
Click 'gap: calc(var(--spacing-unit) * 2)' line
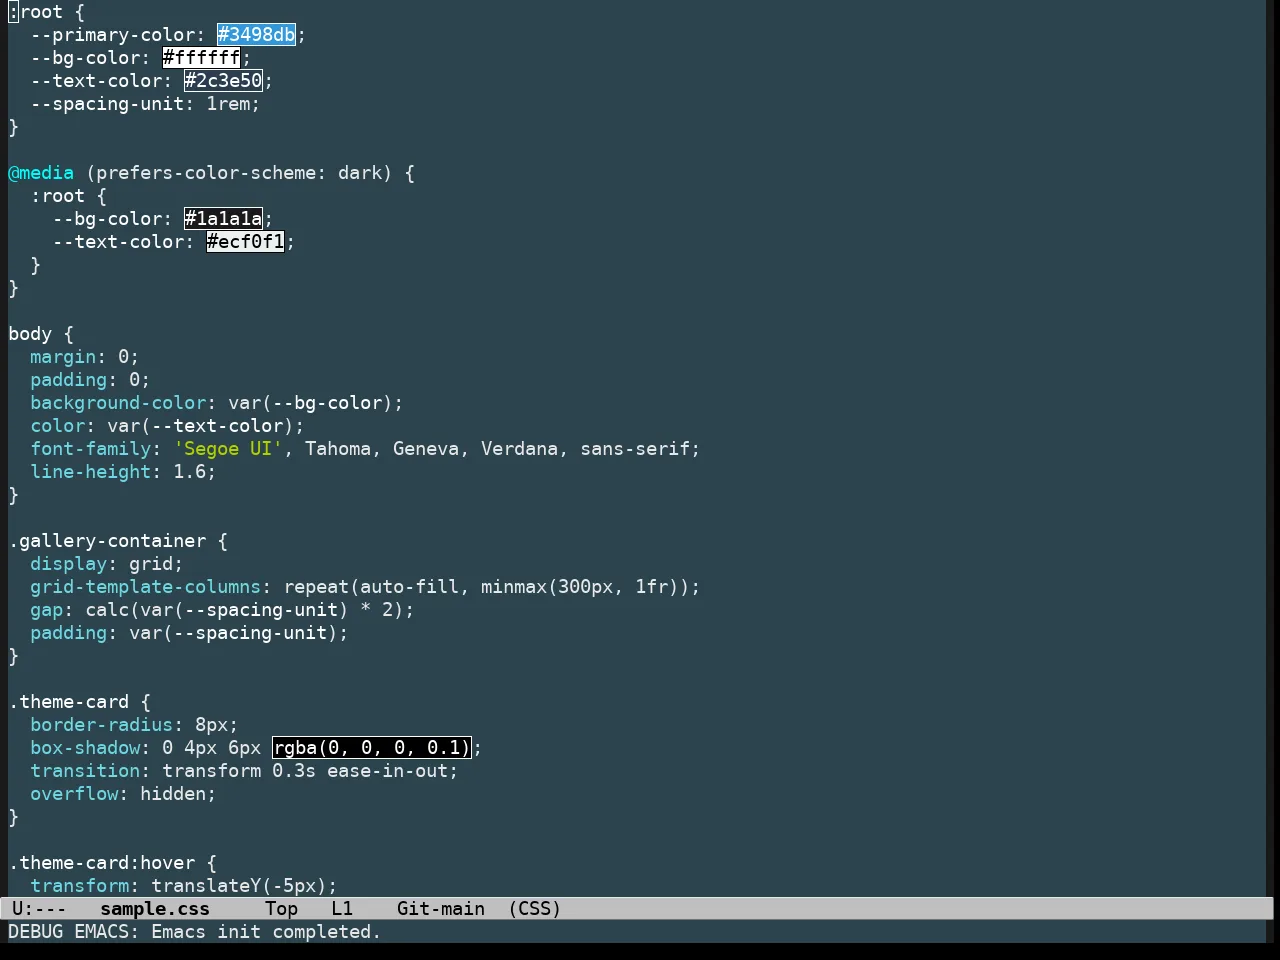tap(222, 610)
